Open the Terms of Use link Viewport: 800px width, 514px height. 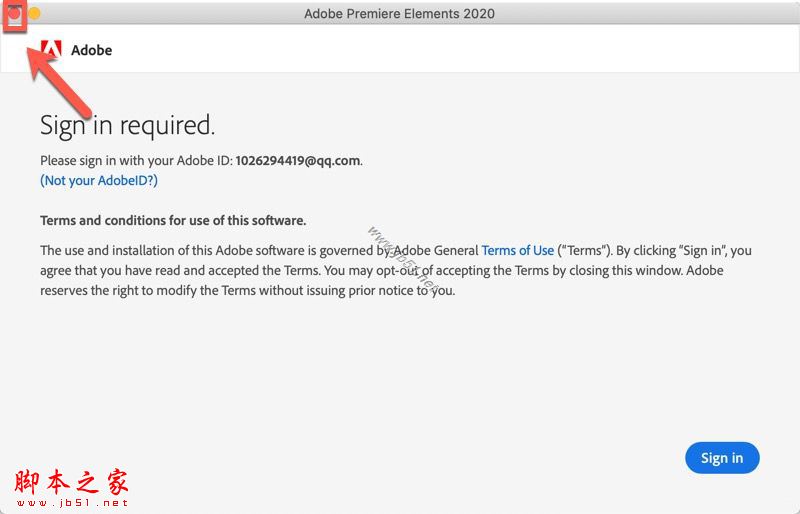point(517,250)
